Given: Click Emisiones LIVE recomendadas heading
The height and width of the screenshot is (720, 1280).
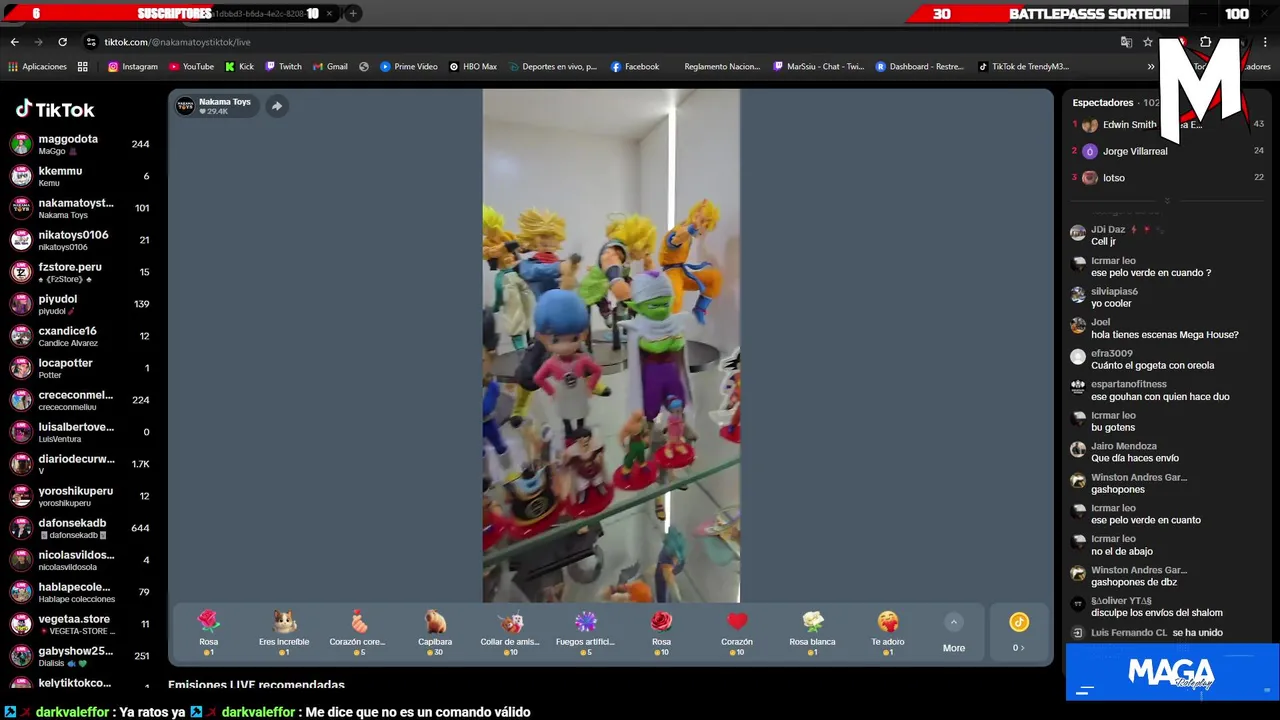Looking at the screenshot, I should 256,686.
